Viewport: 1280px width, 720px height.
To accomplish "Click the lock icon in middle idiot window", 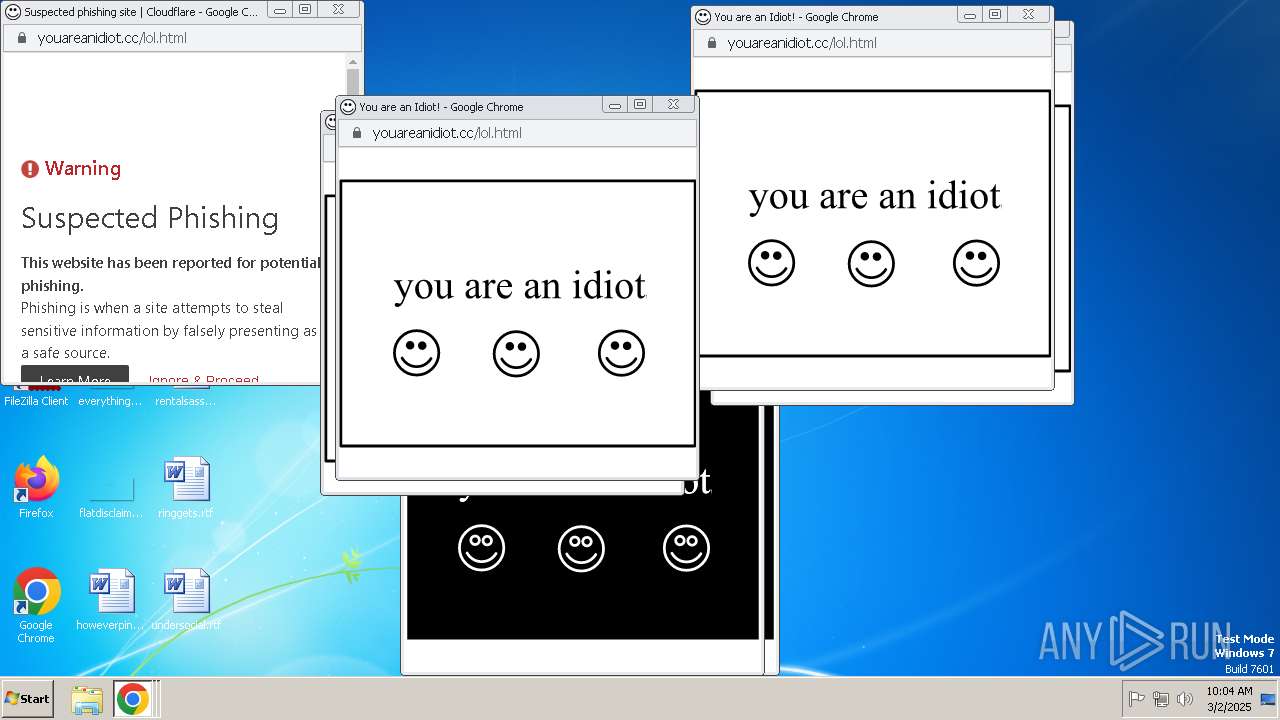I will (356, 133).
